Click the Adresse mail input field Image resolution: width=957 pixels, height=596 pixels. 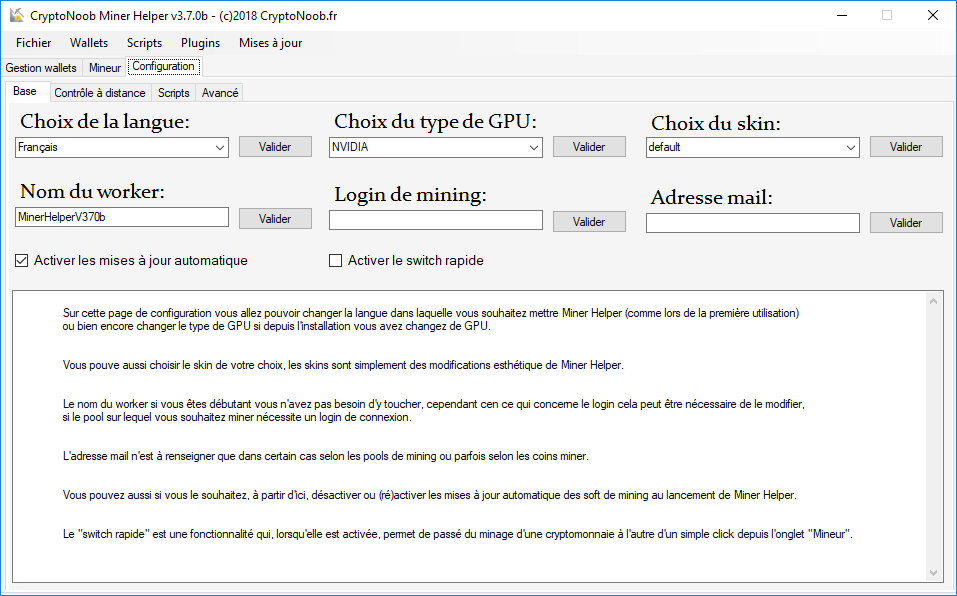coord(753,223)
